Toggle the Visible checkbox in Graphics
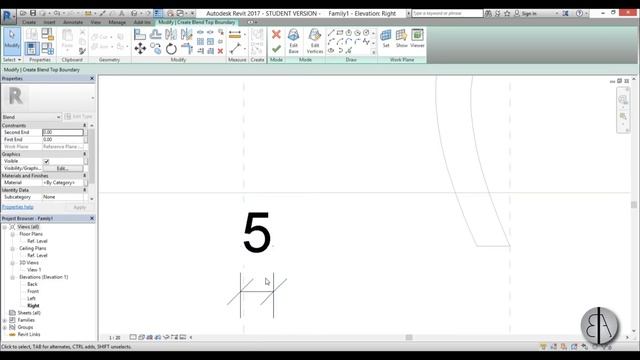The height and width of the screenshot is (360, 640). pyautogui.click(x=46, y=161)
